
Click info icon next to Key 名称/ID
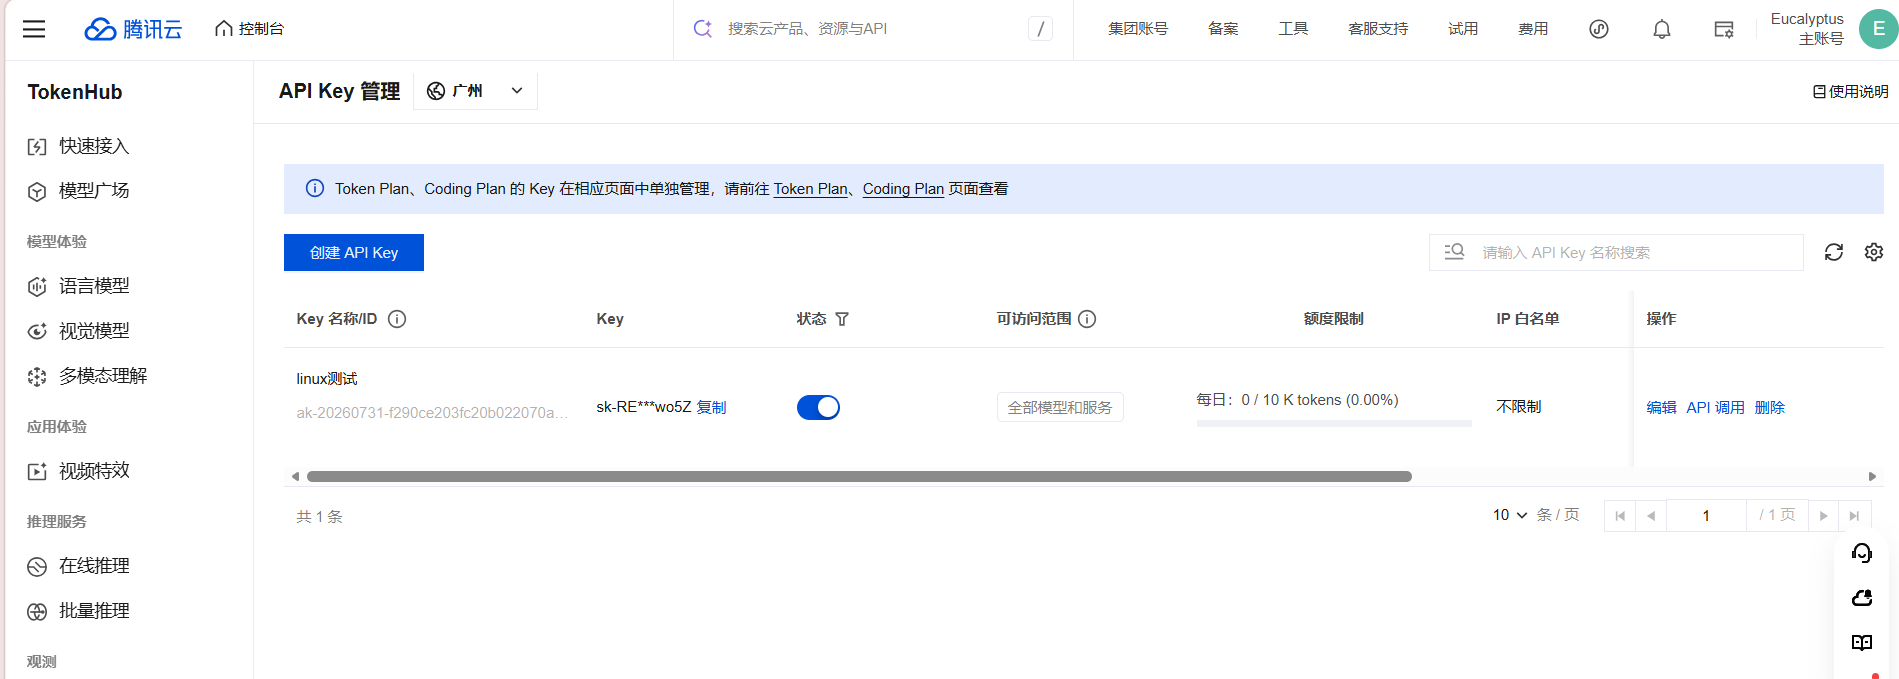click(x=397, y=319)
